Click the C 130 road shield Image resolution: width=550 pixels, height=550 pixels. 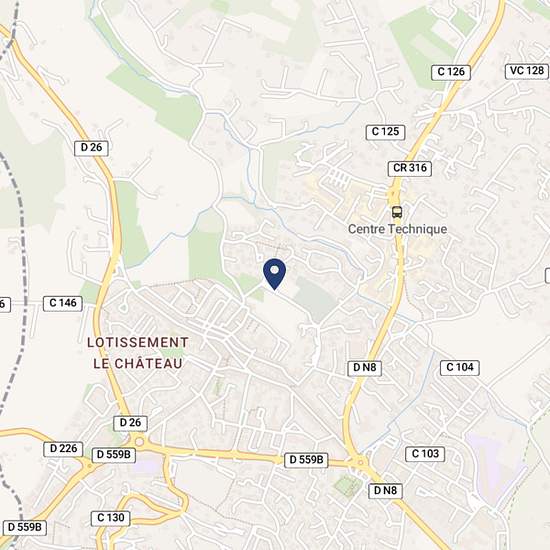(110, 518)
